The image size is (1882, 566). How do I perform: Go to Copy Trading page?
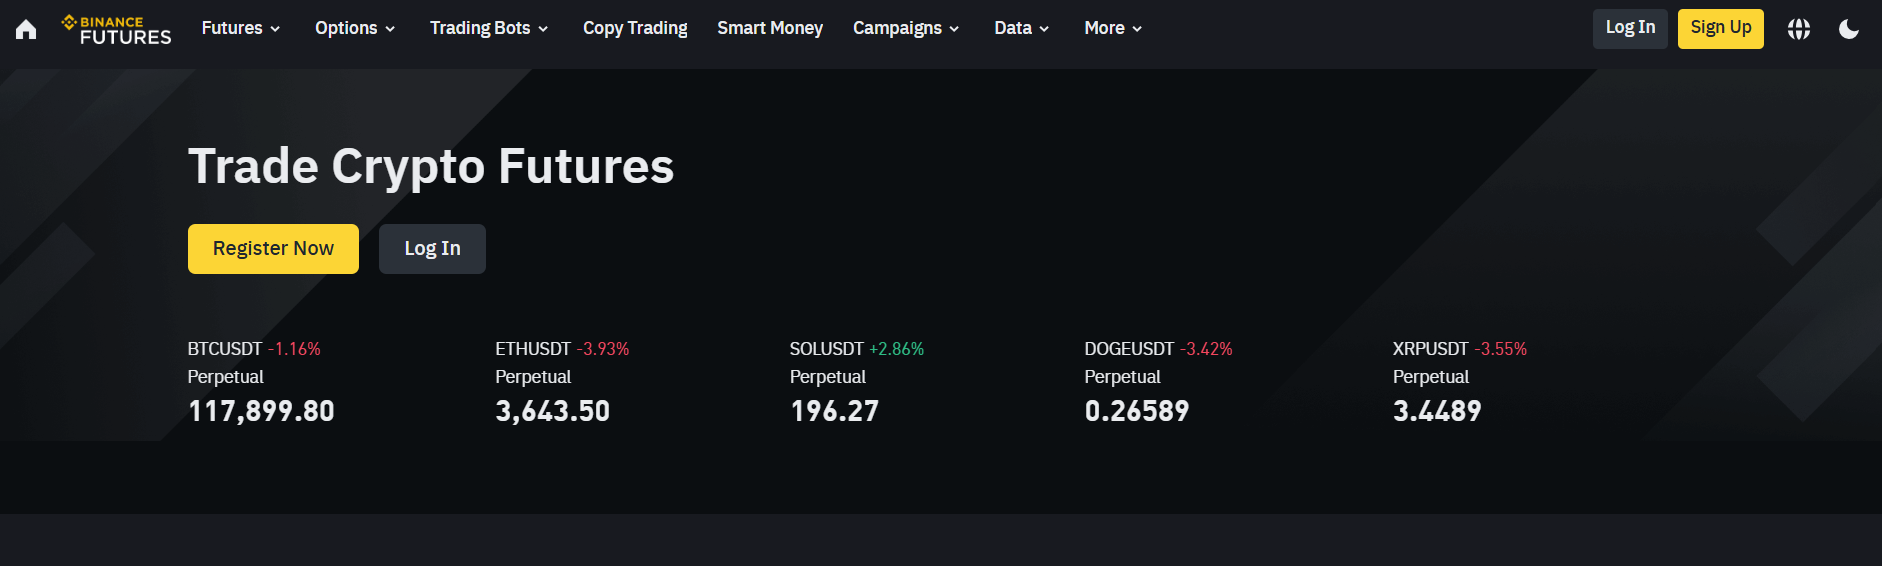(635, 28)
